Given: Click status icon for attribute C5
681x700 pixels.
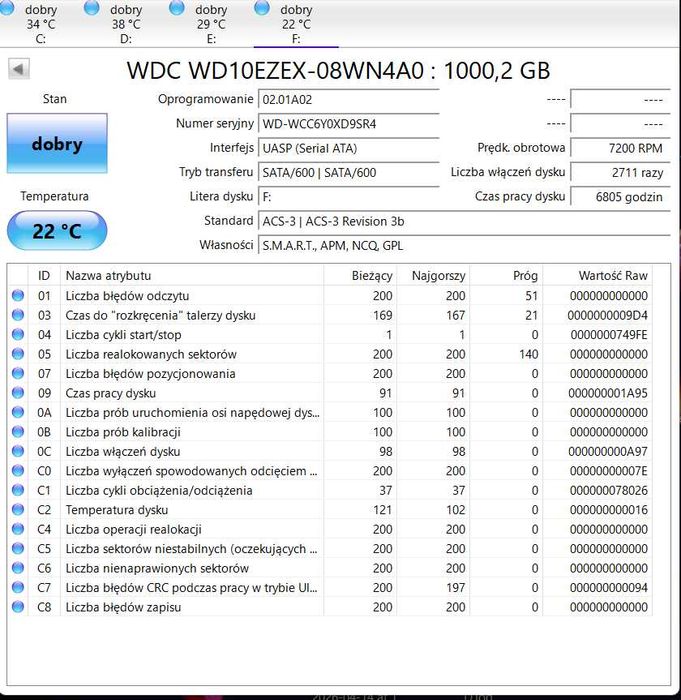Looking at the screenshot, I should (18, 548).
